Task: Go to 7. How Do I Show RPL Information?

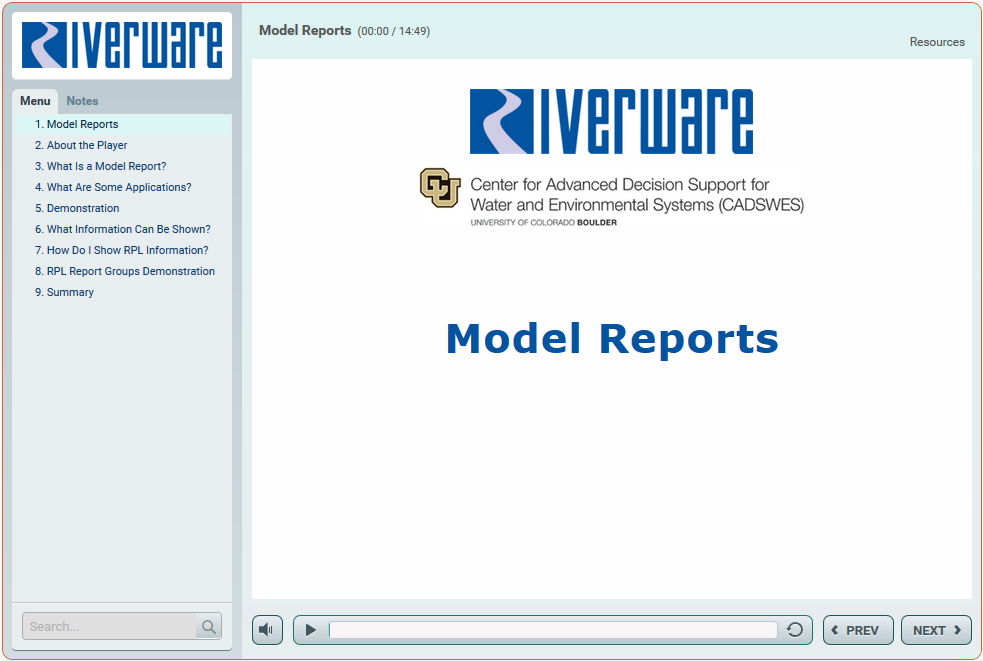Action: 122,250
